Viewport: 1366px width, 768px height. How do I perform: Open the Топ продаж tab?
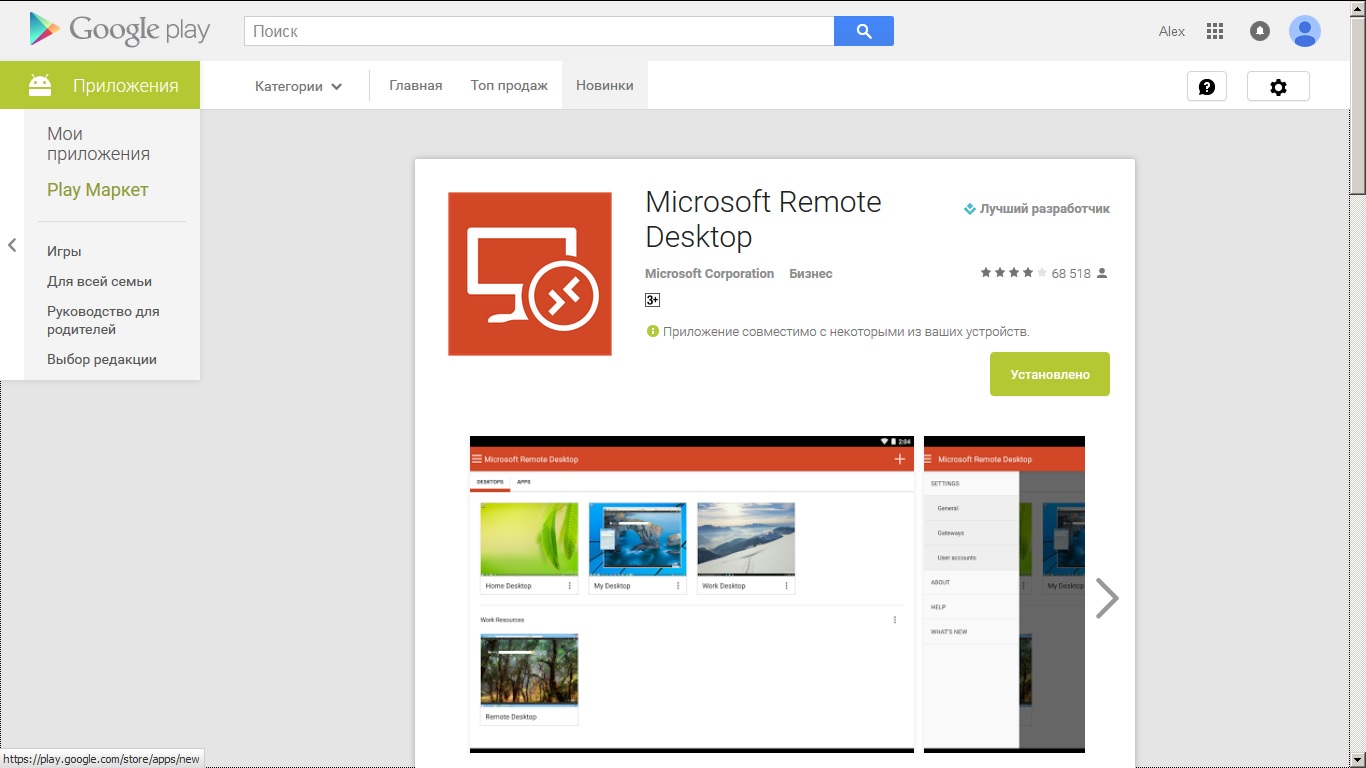(x=509, y=86)
